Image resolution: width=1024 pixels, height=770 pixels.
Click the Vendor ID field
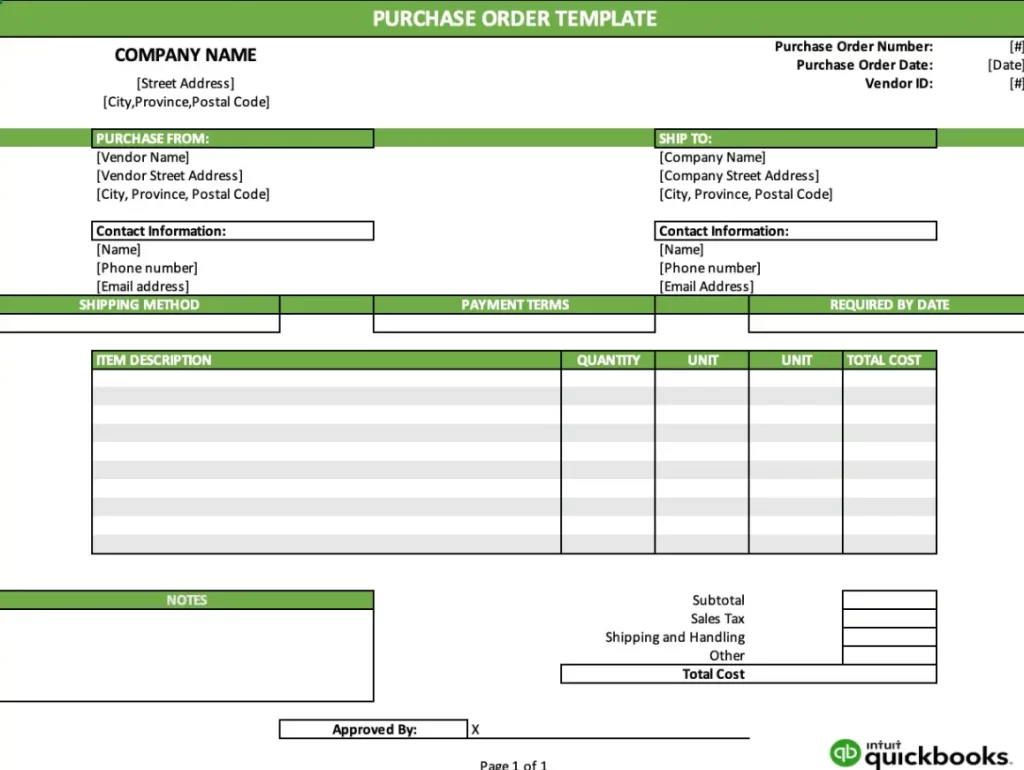[x=1014, y=84]
